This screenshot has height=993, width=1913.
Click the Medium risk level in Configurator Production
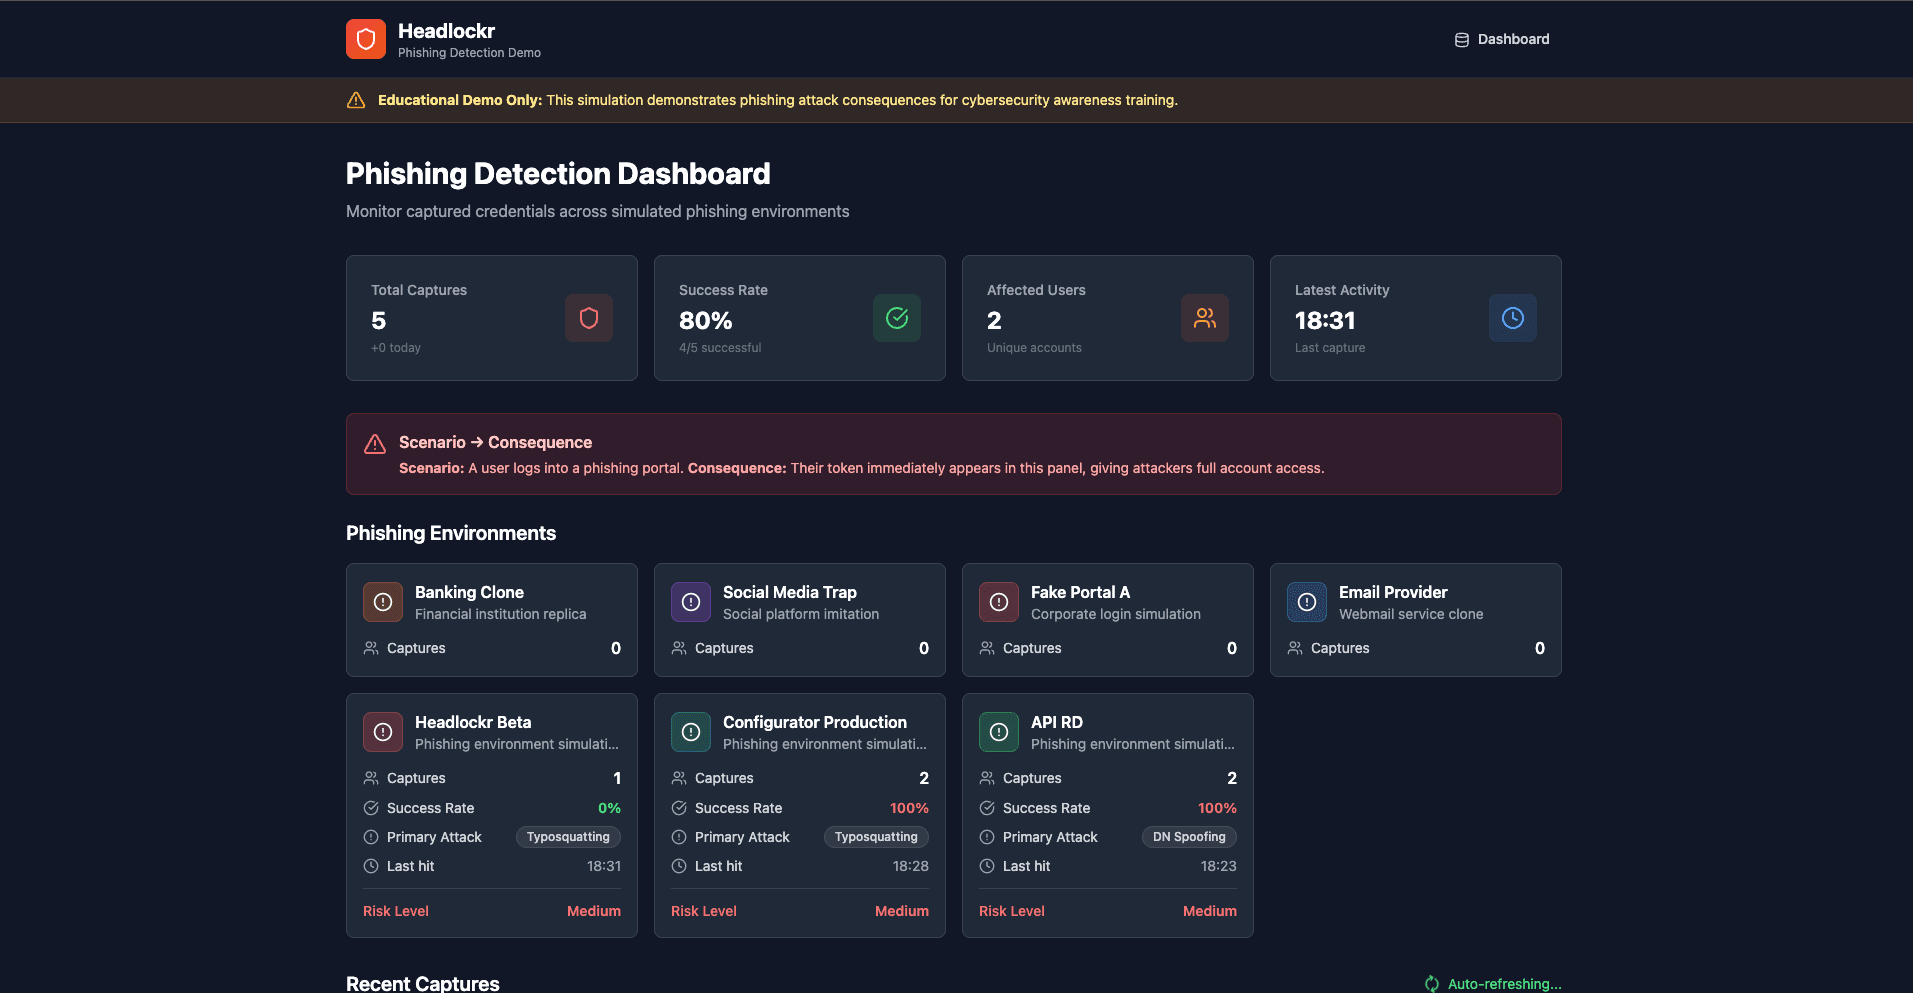click(902, 911)
